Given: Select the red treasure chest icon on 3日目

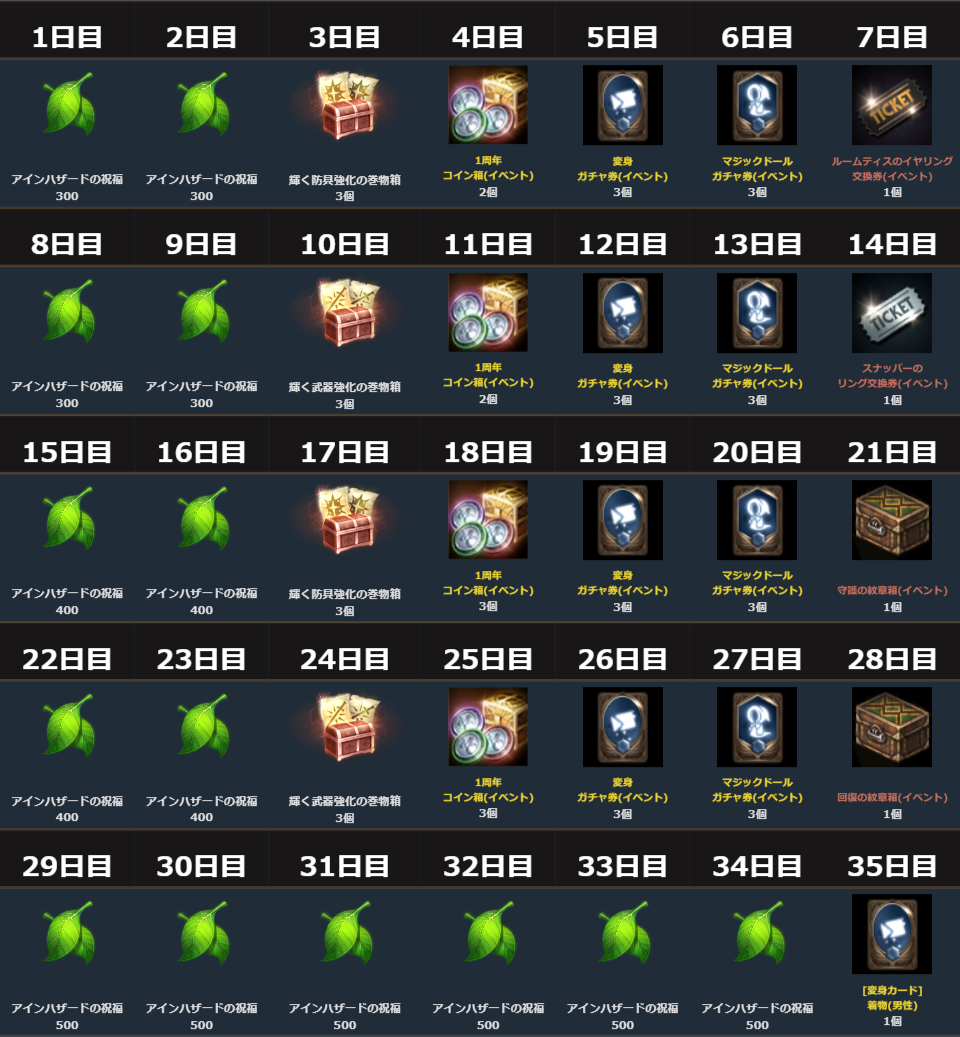Looking at the screenshot, I should tap(346, 106).
